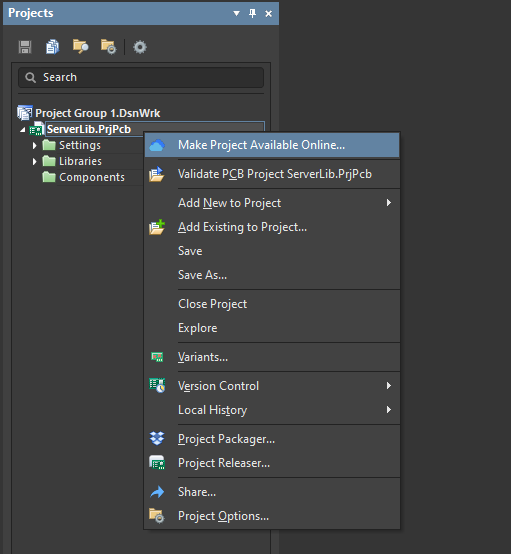
Task: Select the Settings folder row
Action: [80, 145]
